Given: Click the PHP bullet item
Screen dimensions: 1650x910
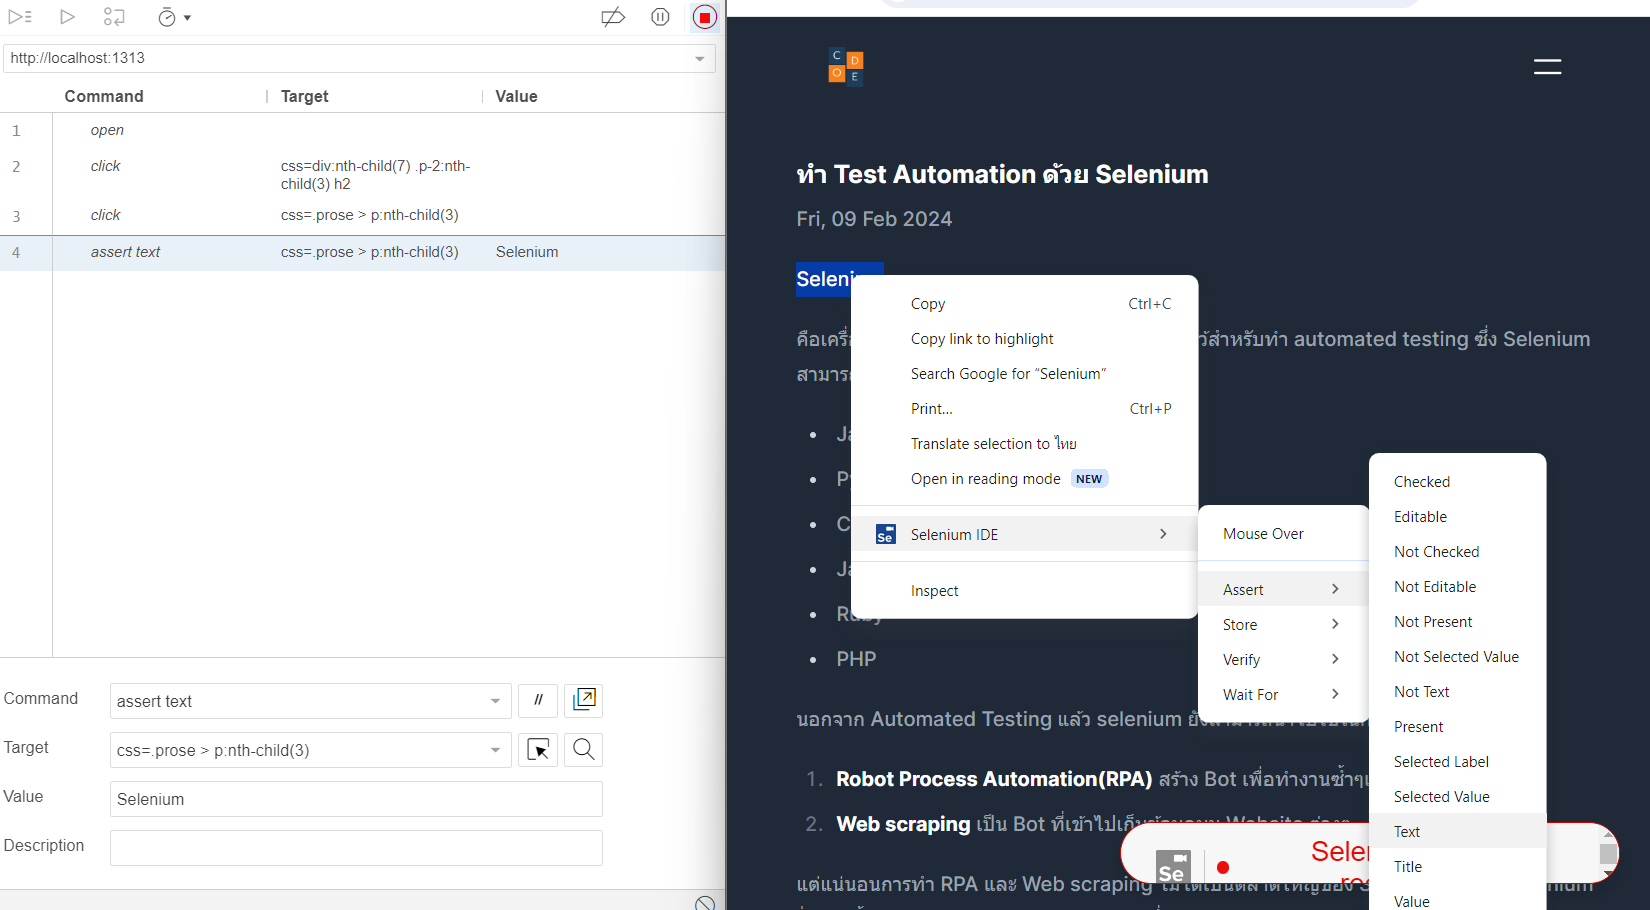Looking at the screenshot, I should click(x=856, y=659).
